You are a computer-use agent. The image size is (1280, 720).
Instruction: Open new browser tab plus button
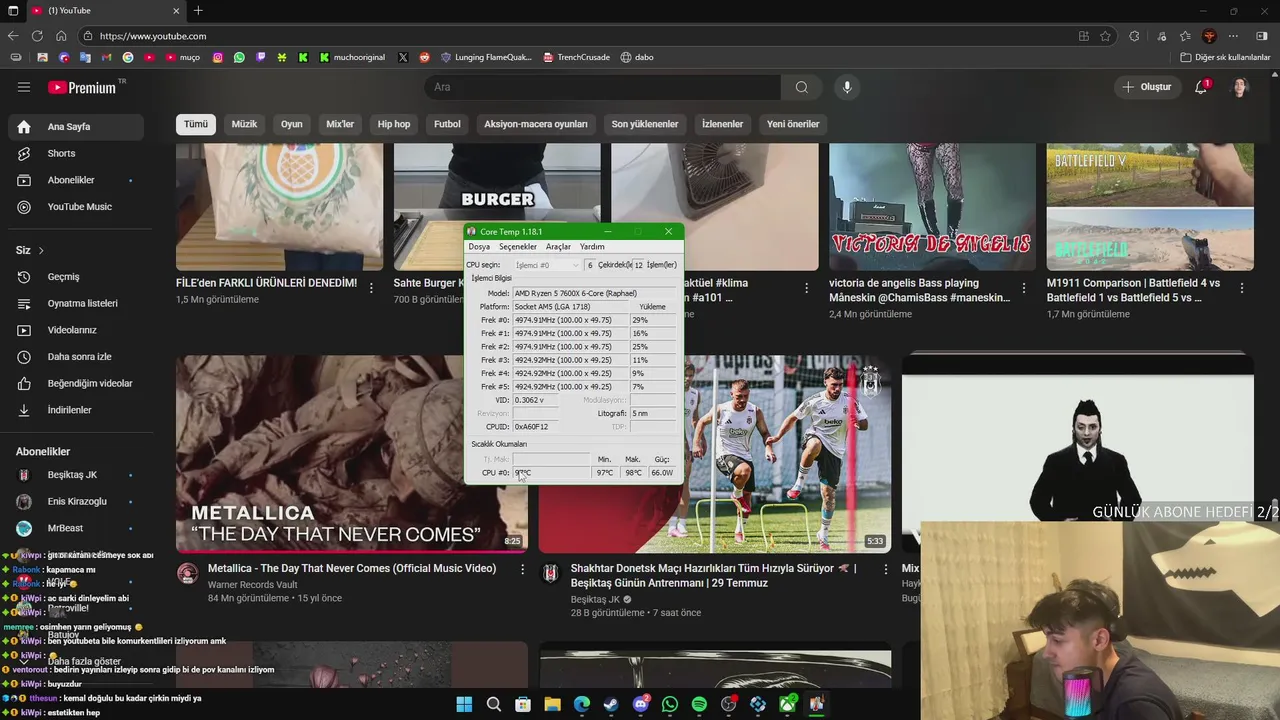[x=198, y=10]
